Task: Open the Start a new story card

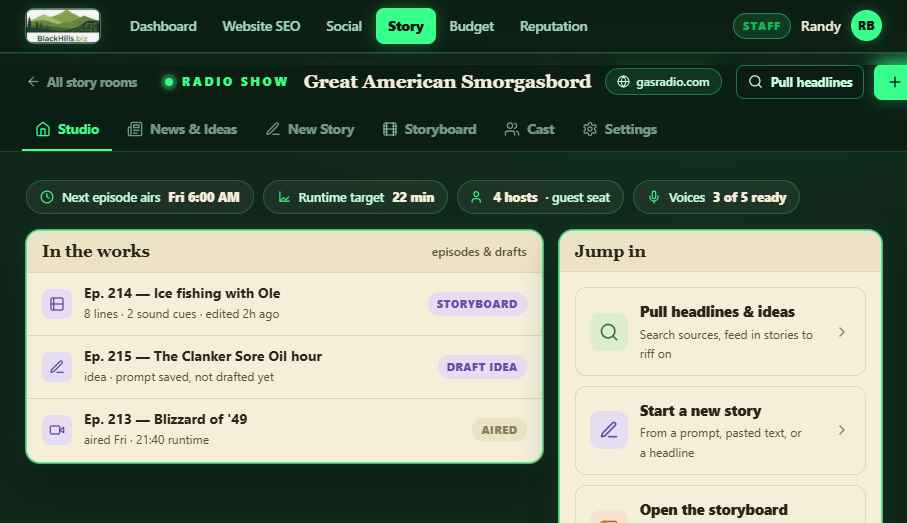Action: (x=720, y=430)
